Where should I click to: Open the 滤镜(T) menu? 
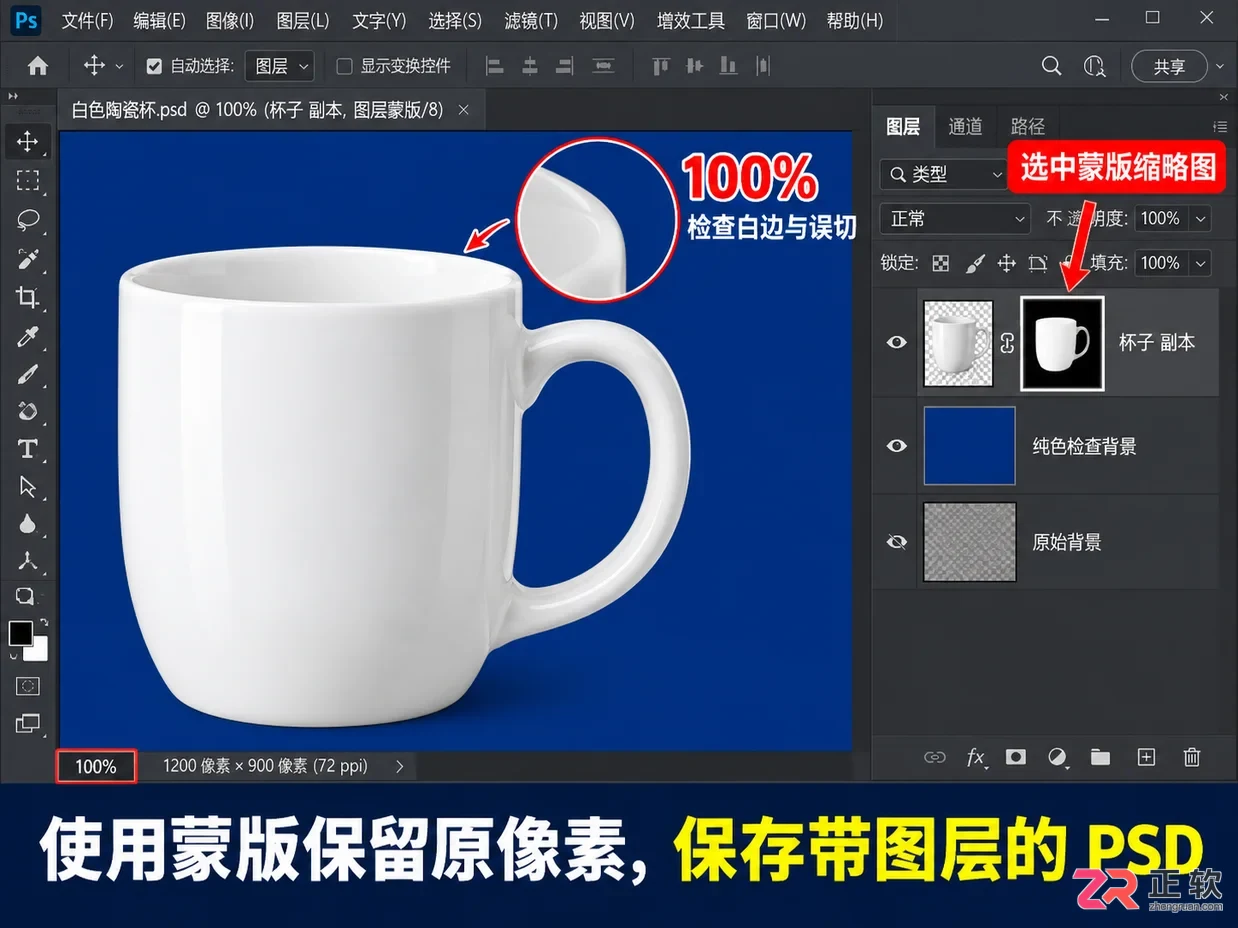[x=531, y=20]
